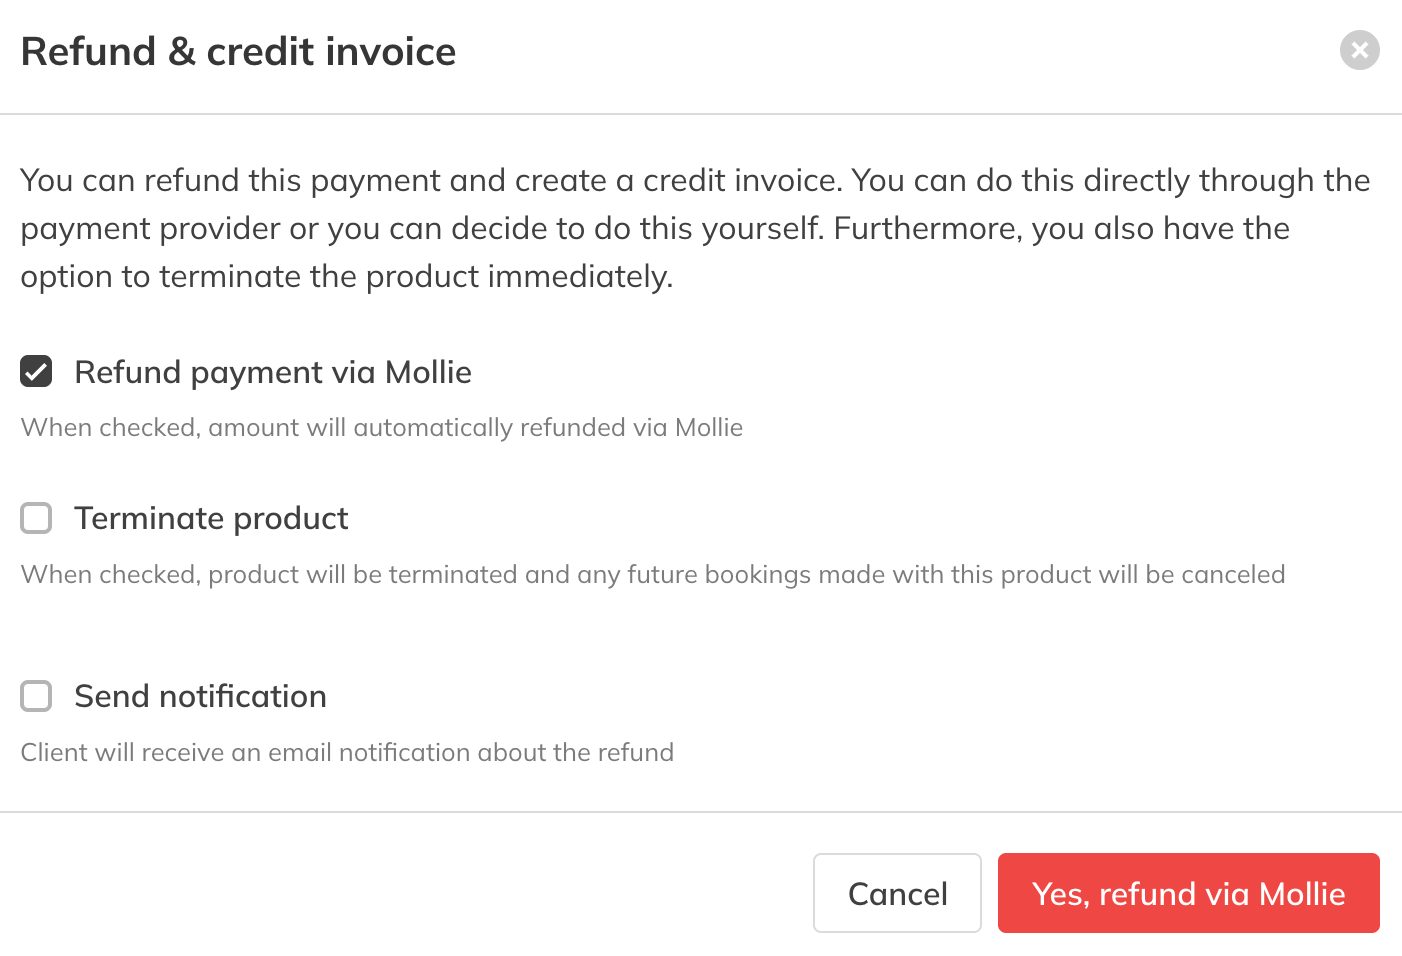Uncheck the Refund payment via Mollie checkbox
Image resolution: width=1402 pixels, height=956 pixels.
click(37, 372)
